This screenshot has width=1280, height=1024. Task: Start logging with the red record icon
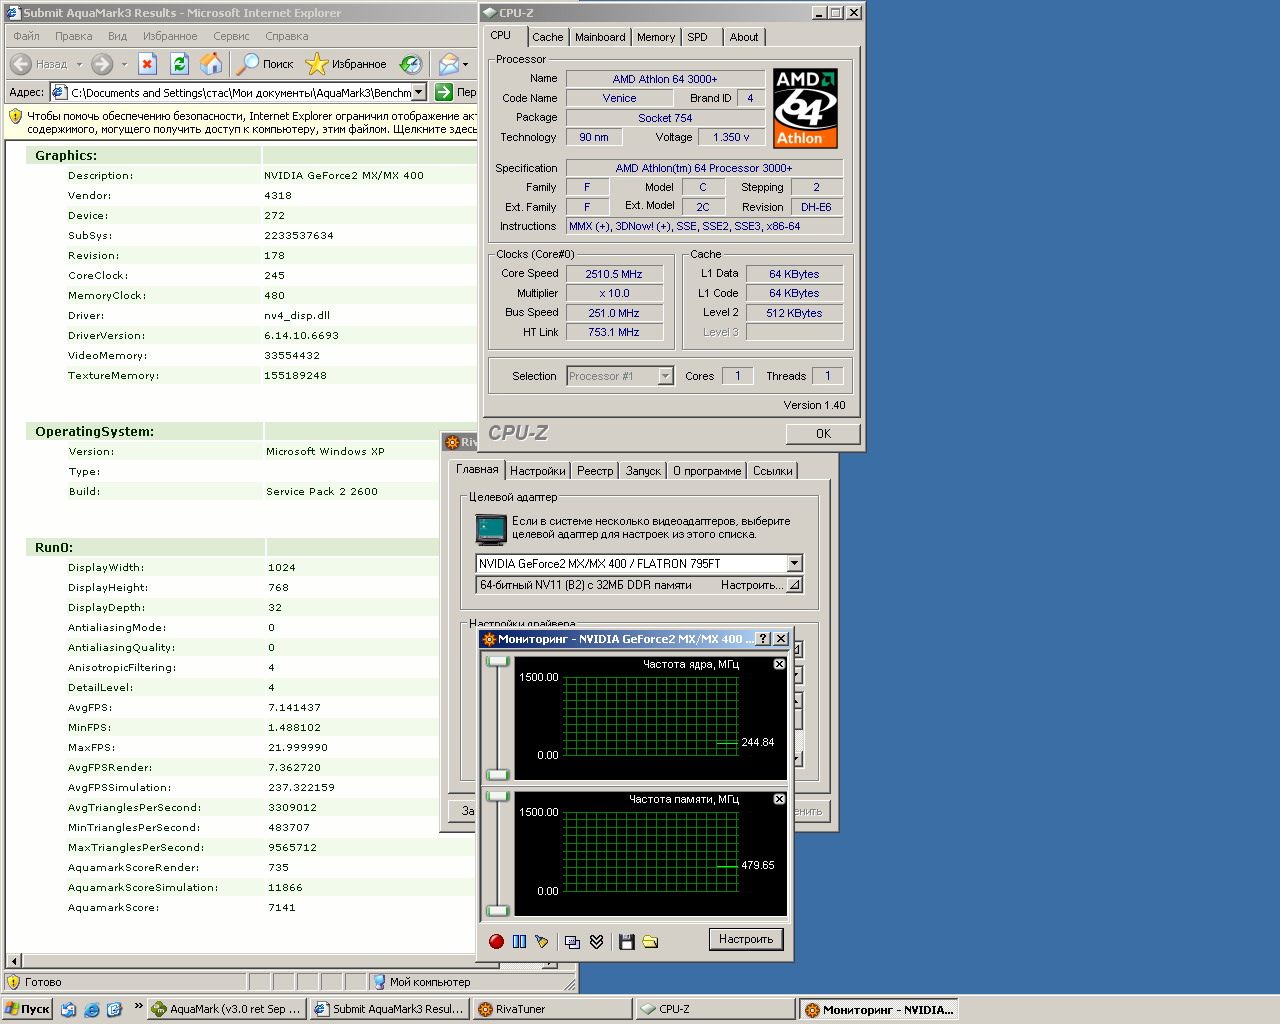pos(496,941)
